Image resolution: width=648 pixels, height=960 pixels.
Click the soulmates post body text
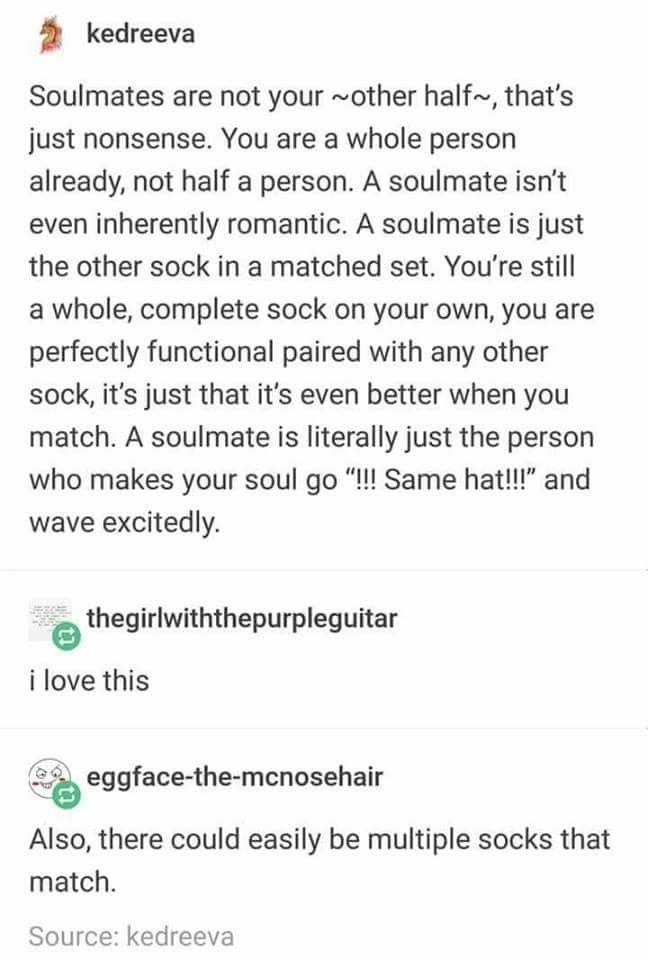click(311, 309)
